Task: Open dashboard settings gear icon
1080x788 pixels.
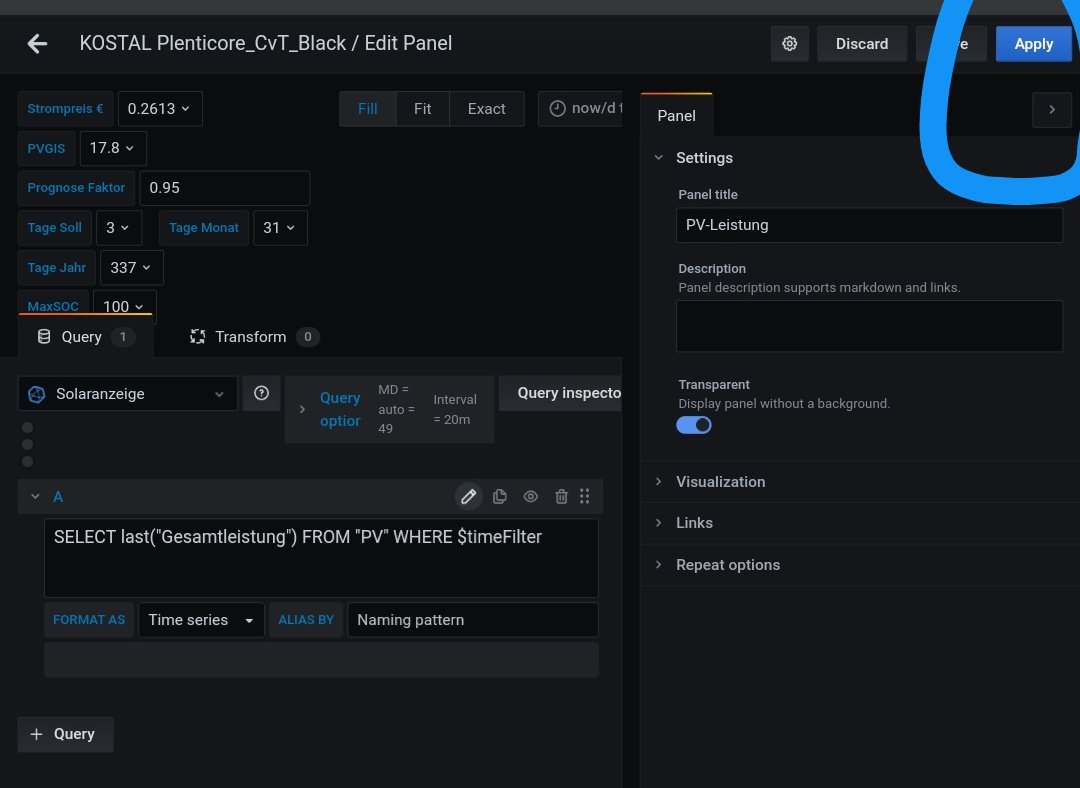Action: tap(789, 44)
